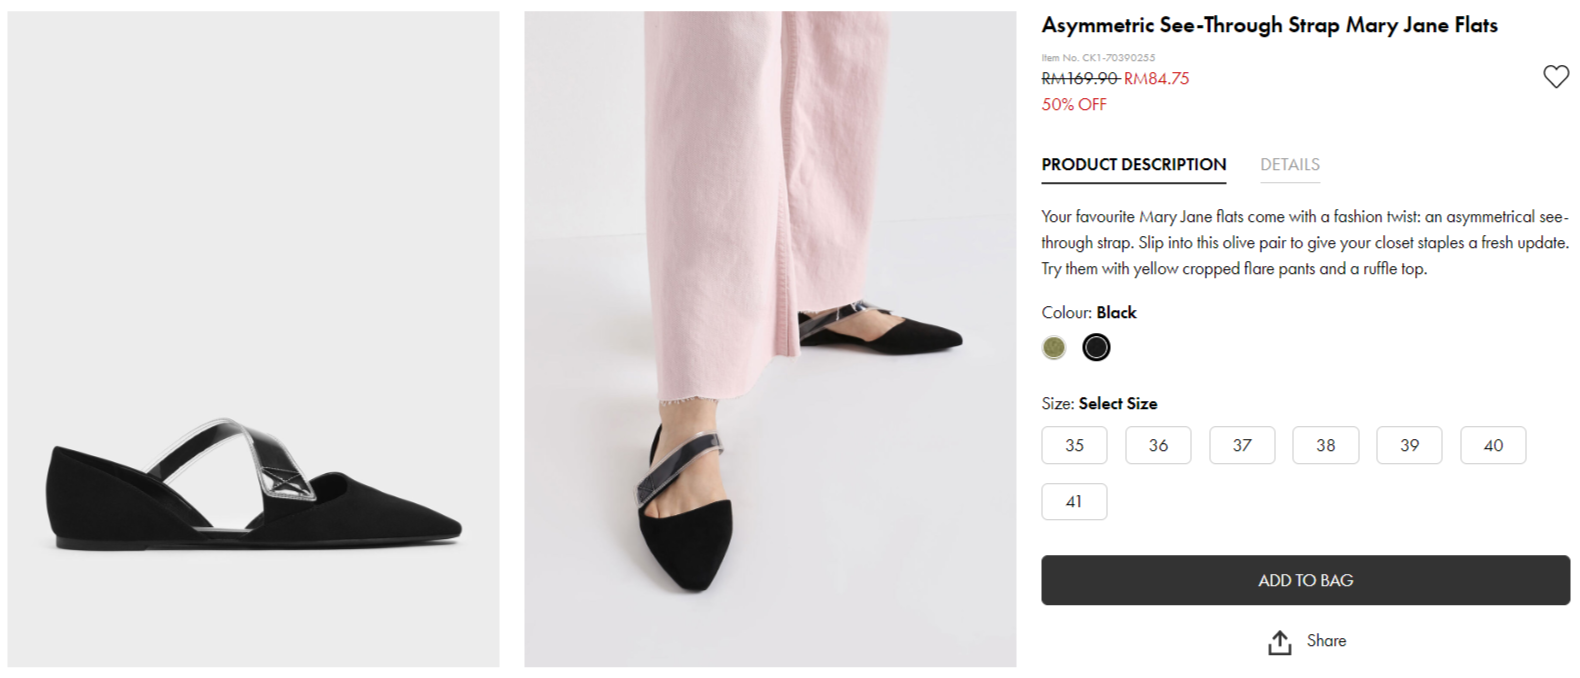Click the discounted price RM84.75
Screen dimensions: 1580x678
(1157, 79)
